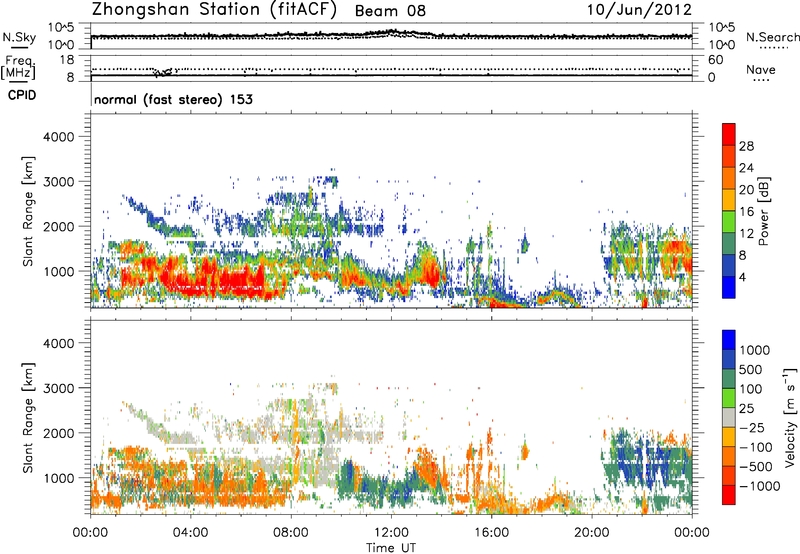The height and width of the screenshot is (554, 800).
Task: Click 'normal (fast stereo) 153' text
Action: [x=173, y=99]
